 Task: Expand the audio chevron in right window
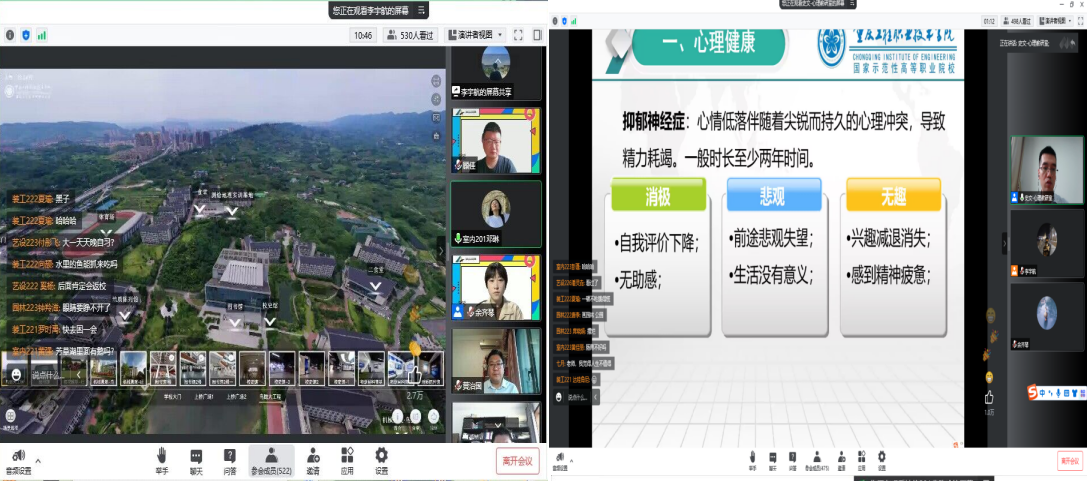[571, 460]
